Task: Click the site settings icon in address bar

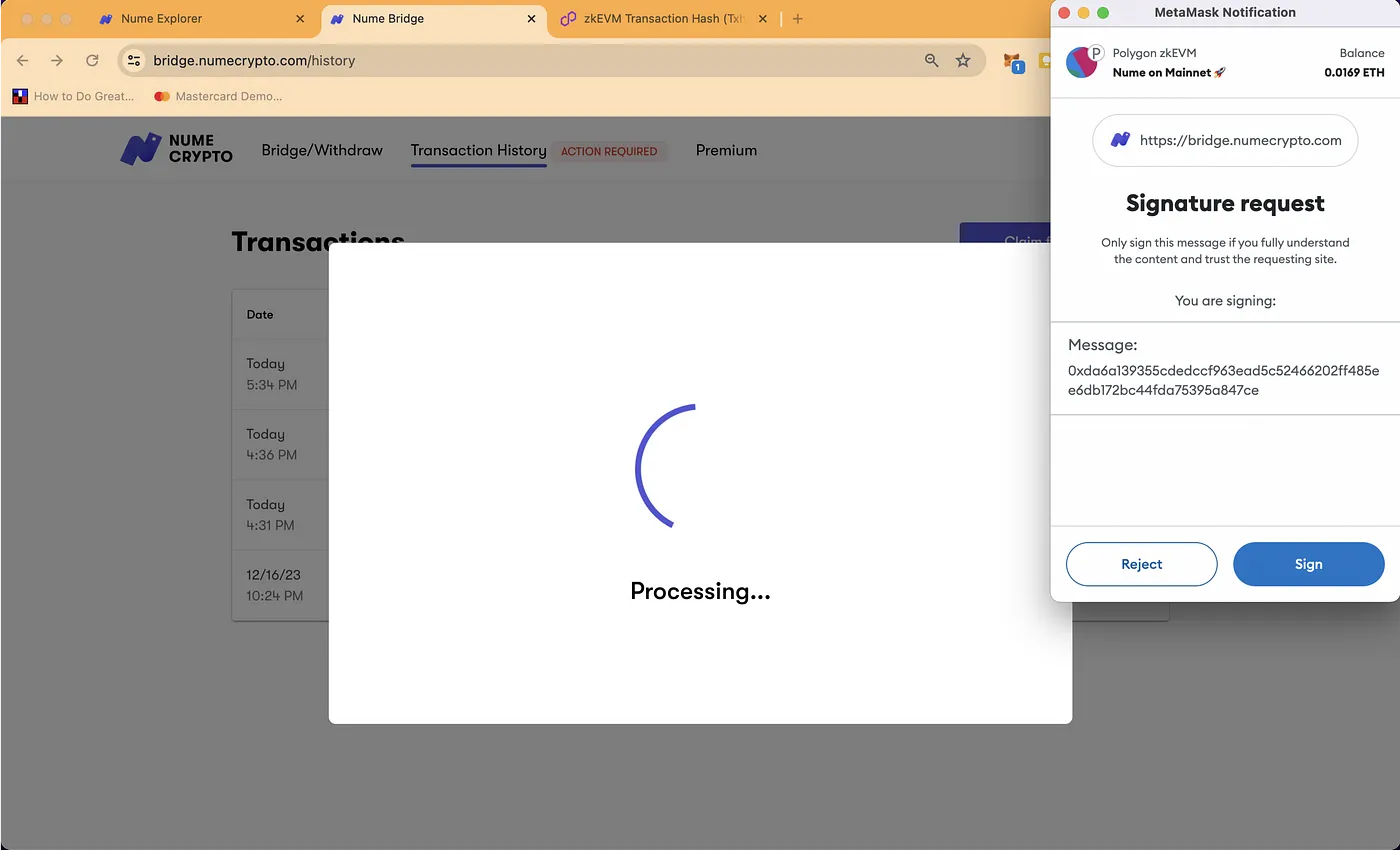Action: coord(135,61)
